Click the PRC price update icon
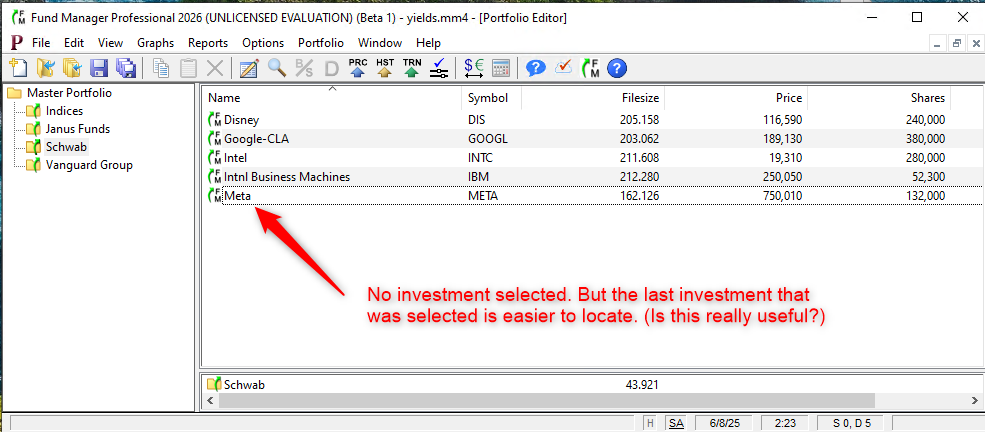 tap(358, 68)
